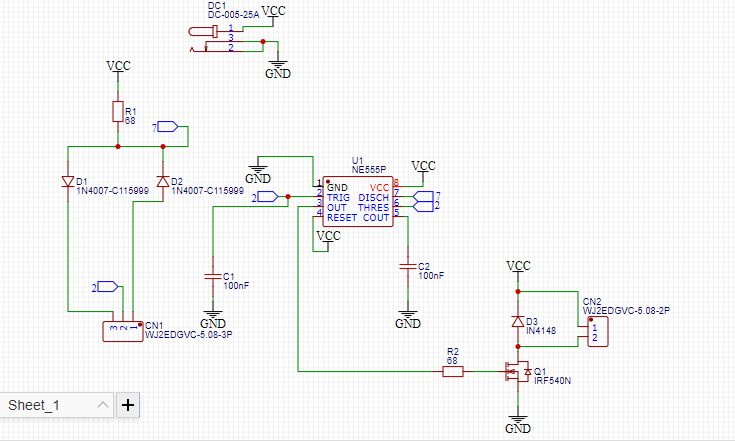Select GND symbol below DC jack
The width and height of the screenshot is (735, 441).
(278, 69)
